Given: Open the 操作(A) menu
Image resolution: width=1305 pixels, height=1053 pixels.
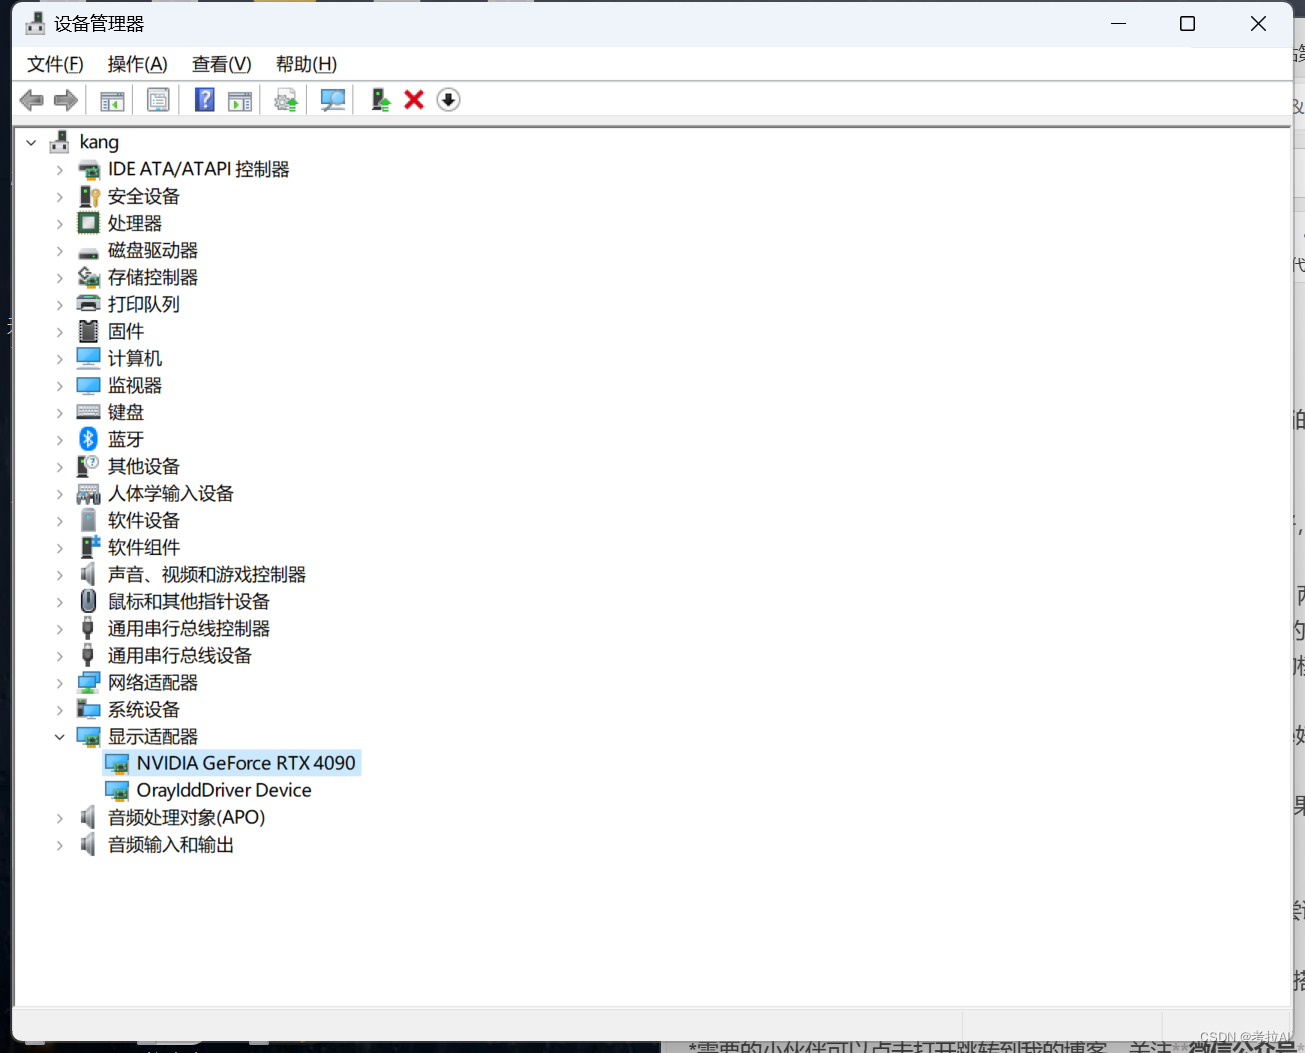Looking at the screenshot, I should tap(137, 64).
